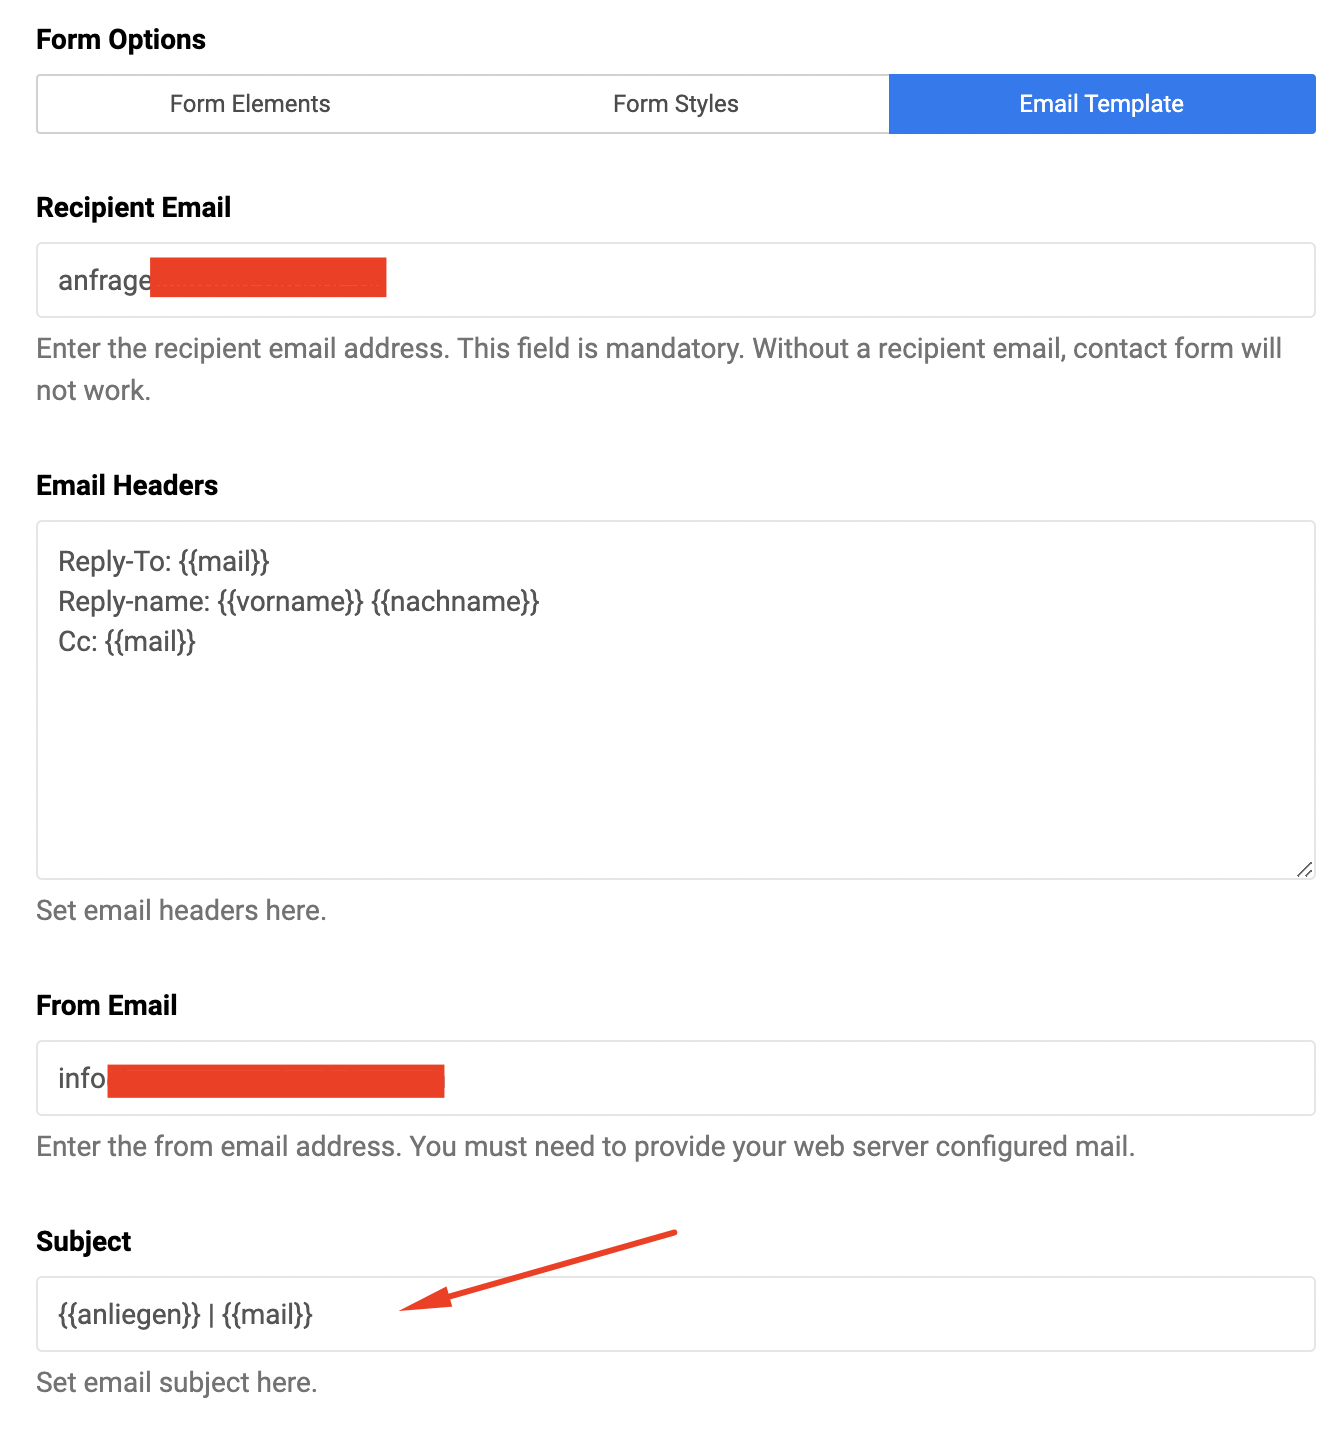Click the Form Options heading
Screen dimensions: 1342x1444
tap(121, 40)
